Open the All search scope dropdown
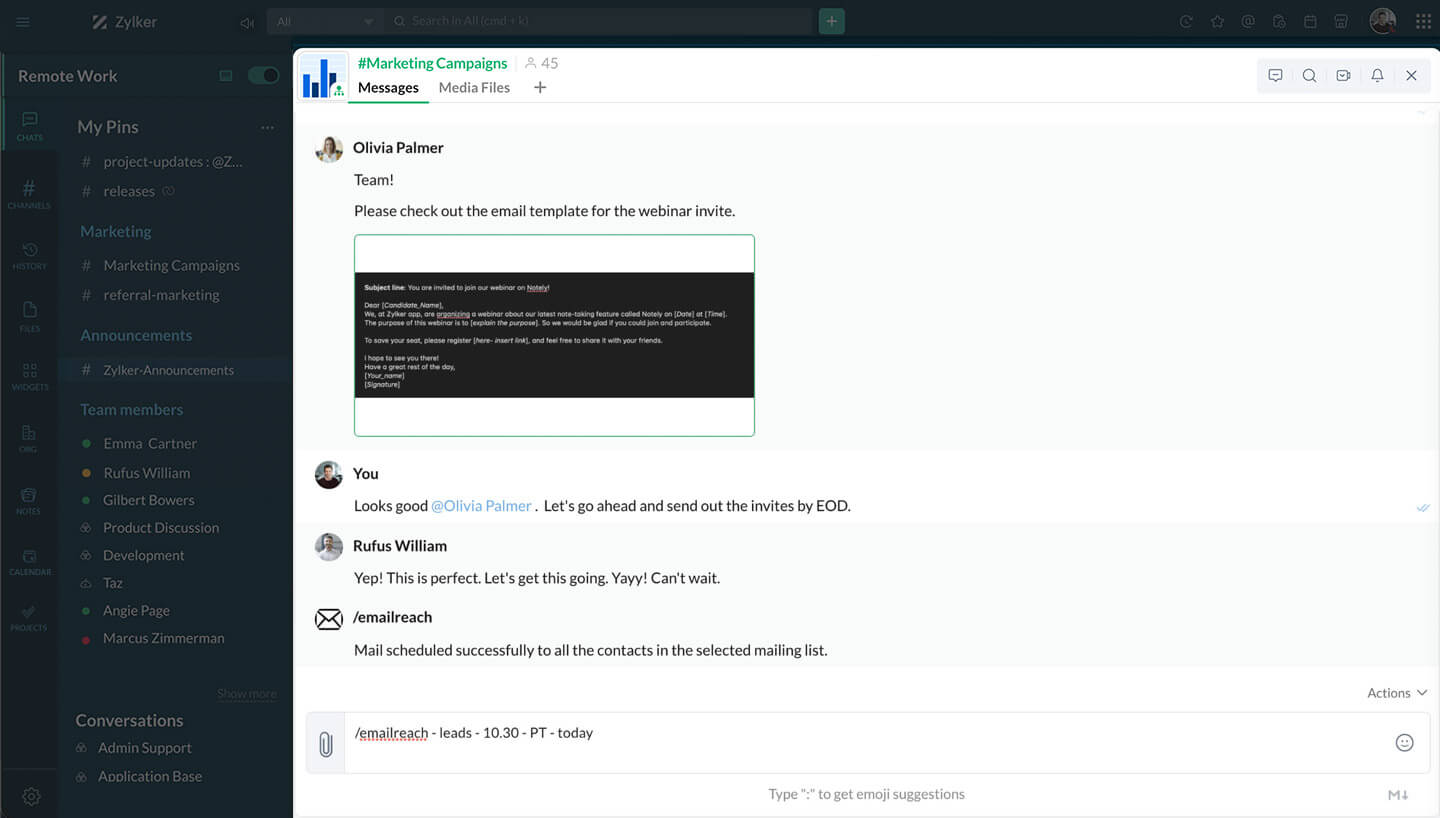 (325, 21)
